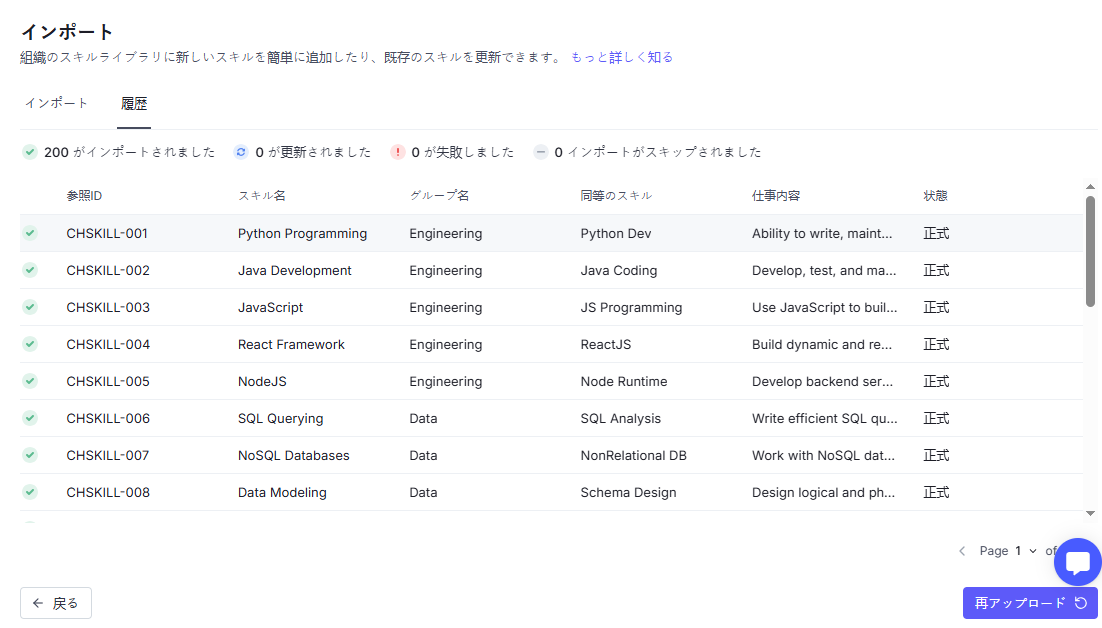Viewport: 1102px width, 628px height.
Task: Click the chat support bubble icon
Action: click(1077, 562)
